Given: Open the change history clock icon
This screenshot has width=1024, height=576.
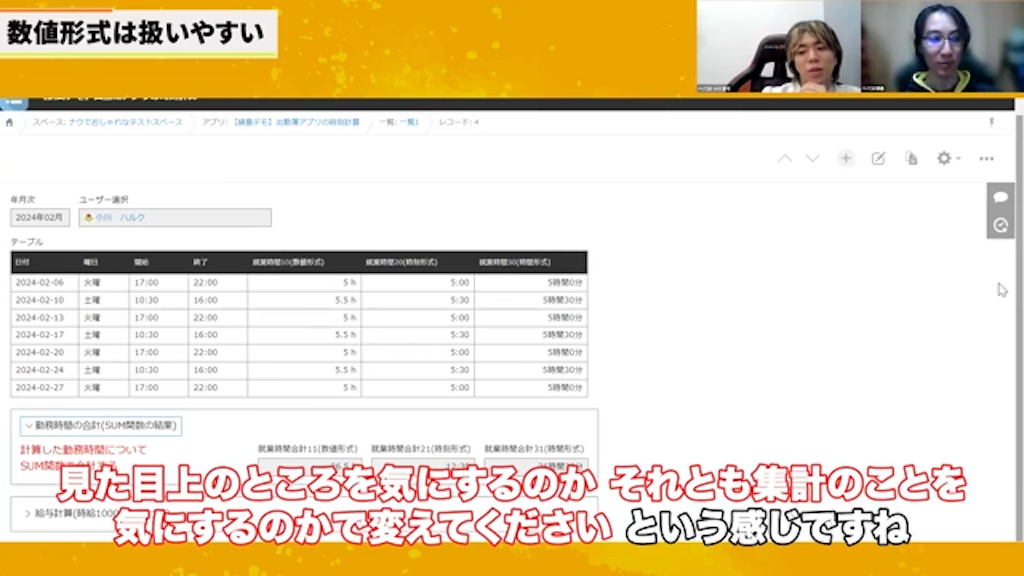Looking at the screenshot, I should (x=1001, y=225).
